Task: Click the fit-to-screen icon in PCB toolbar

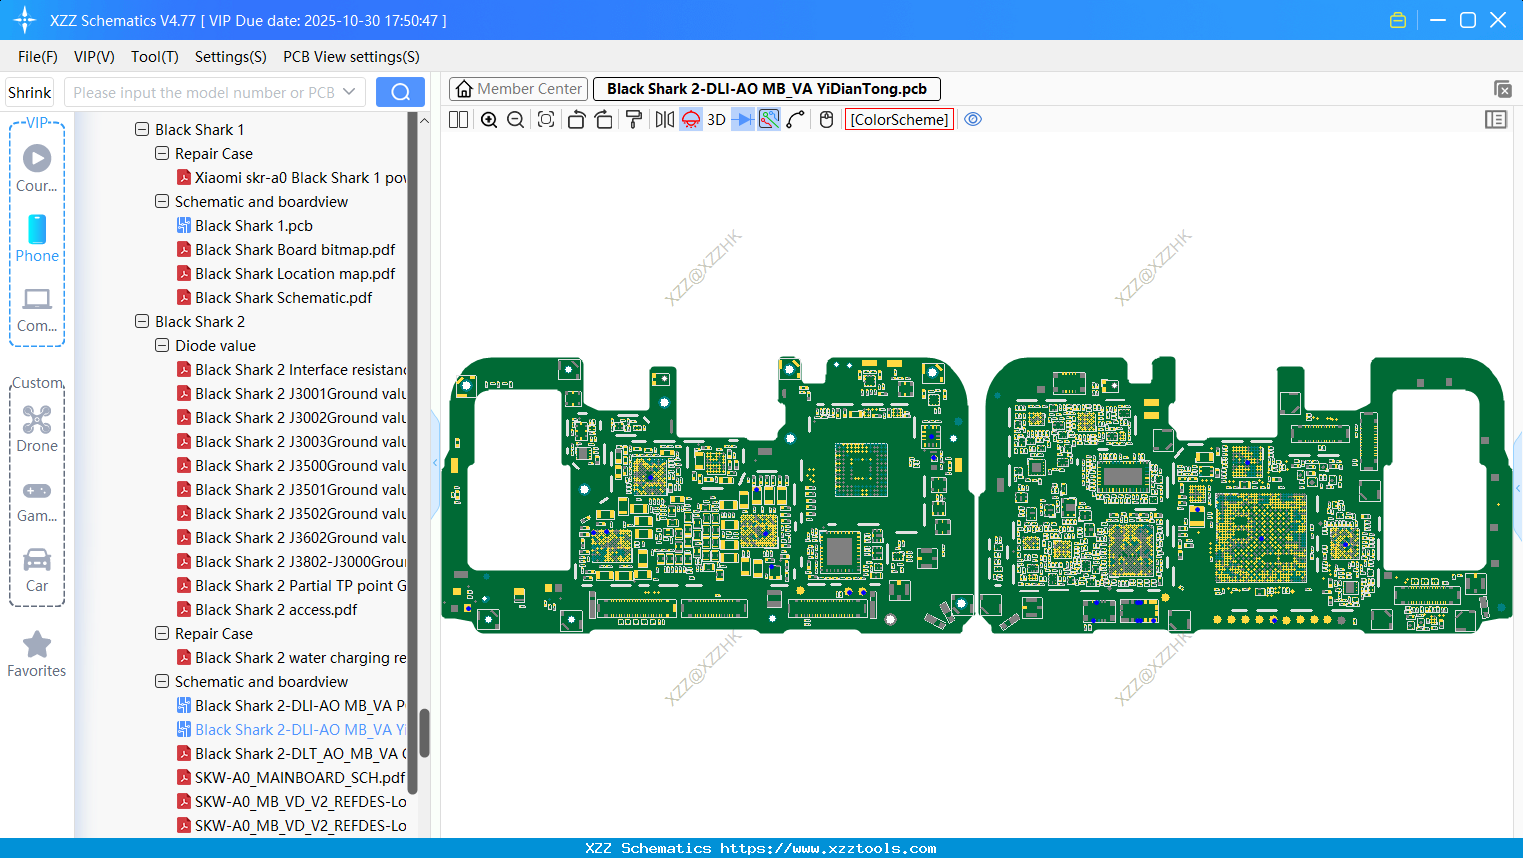Action: tap(546, 120)
